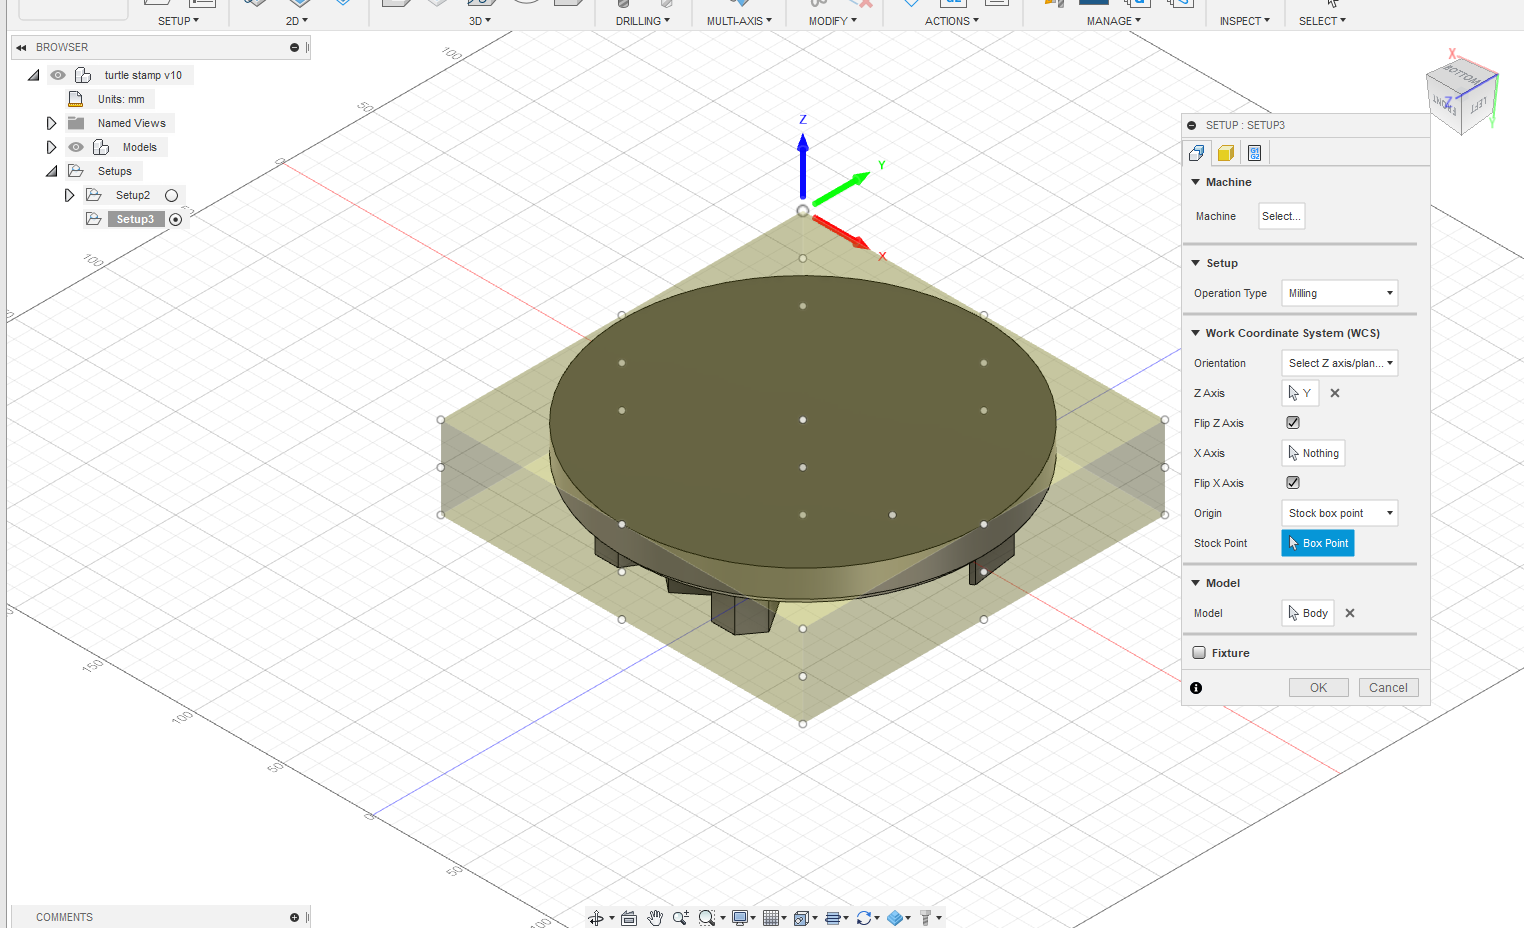Click the Units: mm document icon
Image resolution: width=1524 pixels, height=928 pixels.
coord(75,99)
